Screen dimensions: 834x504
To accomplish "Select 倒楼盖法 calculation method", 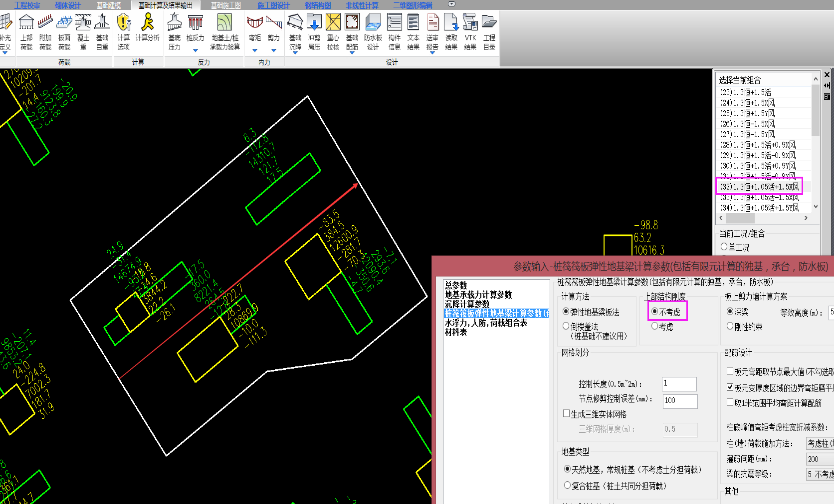I will [x=566, y=326].
